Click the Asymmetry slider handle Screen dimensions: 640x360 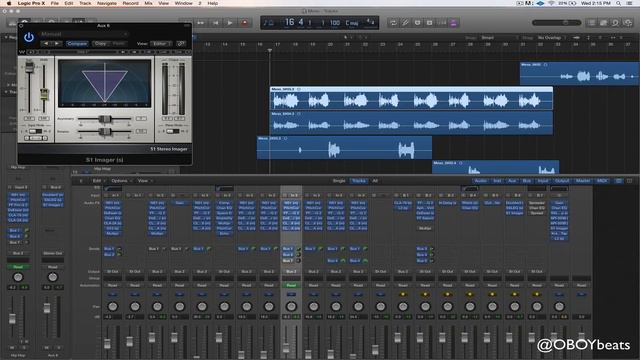pyautogui.click(x=105, y=119)
